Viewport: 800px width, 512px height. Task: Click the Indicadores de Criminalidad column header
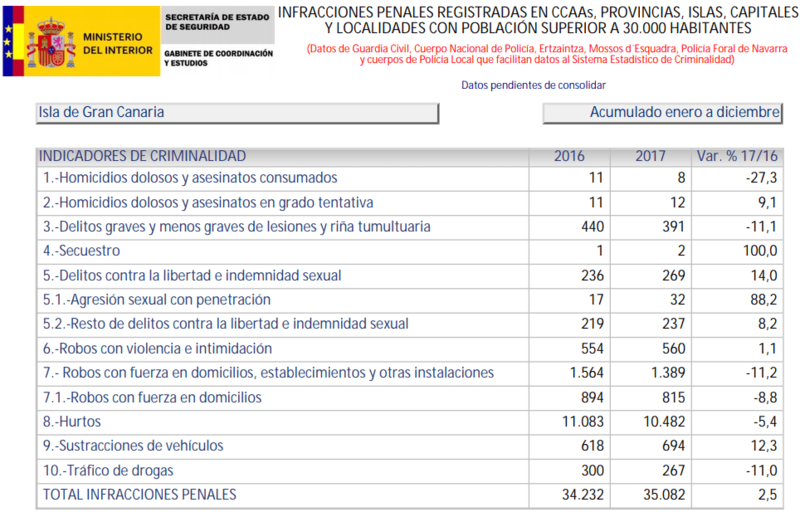pos(142,156)
